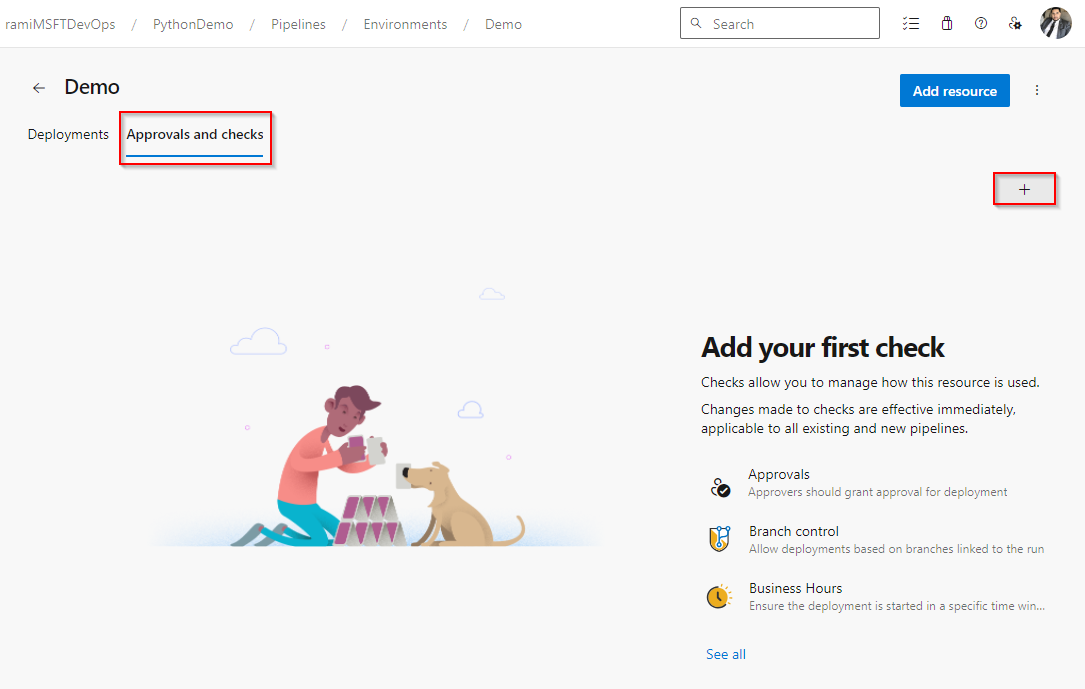
Task: Click the back arrow next to Demo
Action: click(38, 88)
